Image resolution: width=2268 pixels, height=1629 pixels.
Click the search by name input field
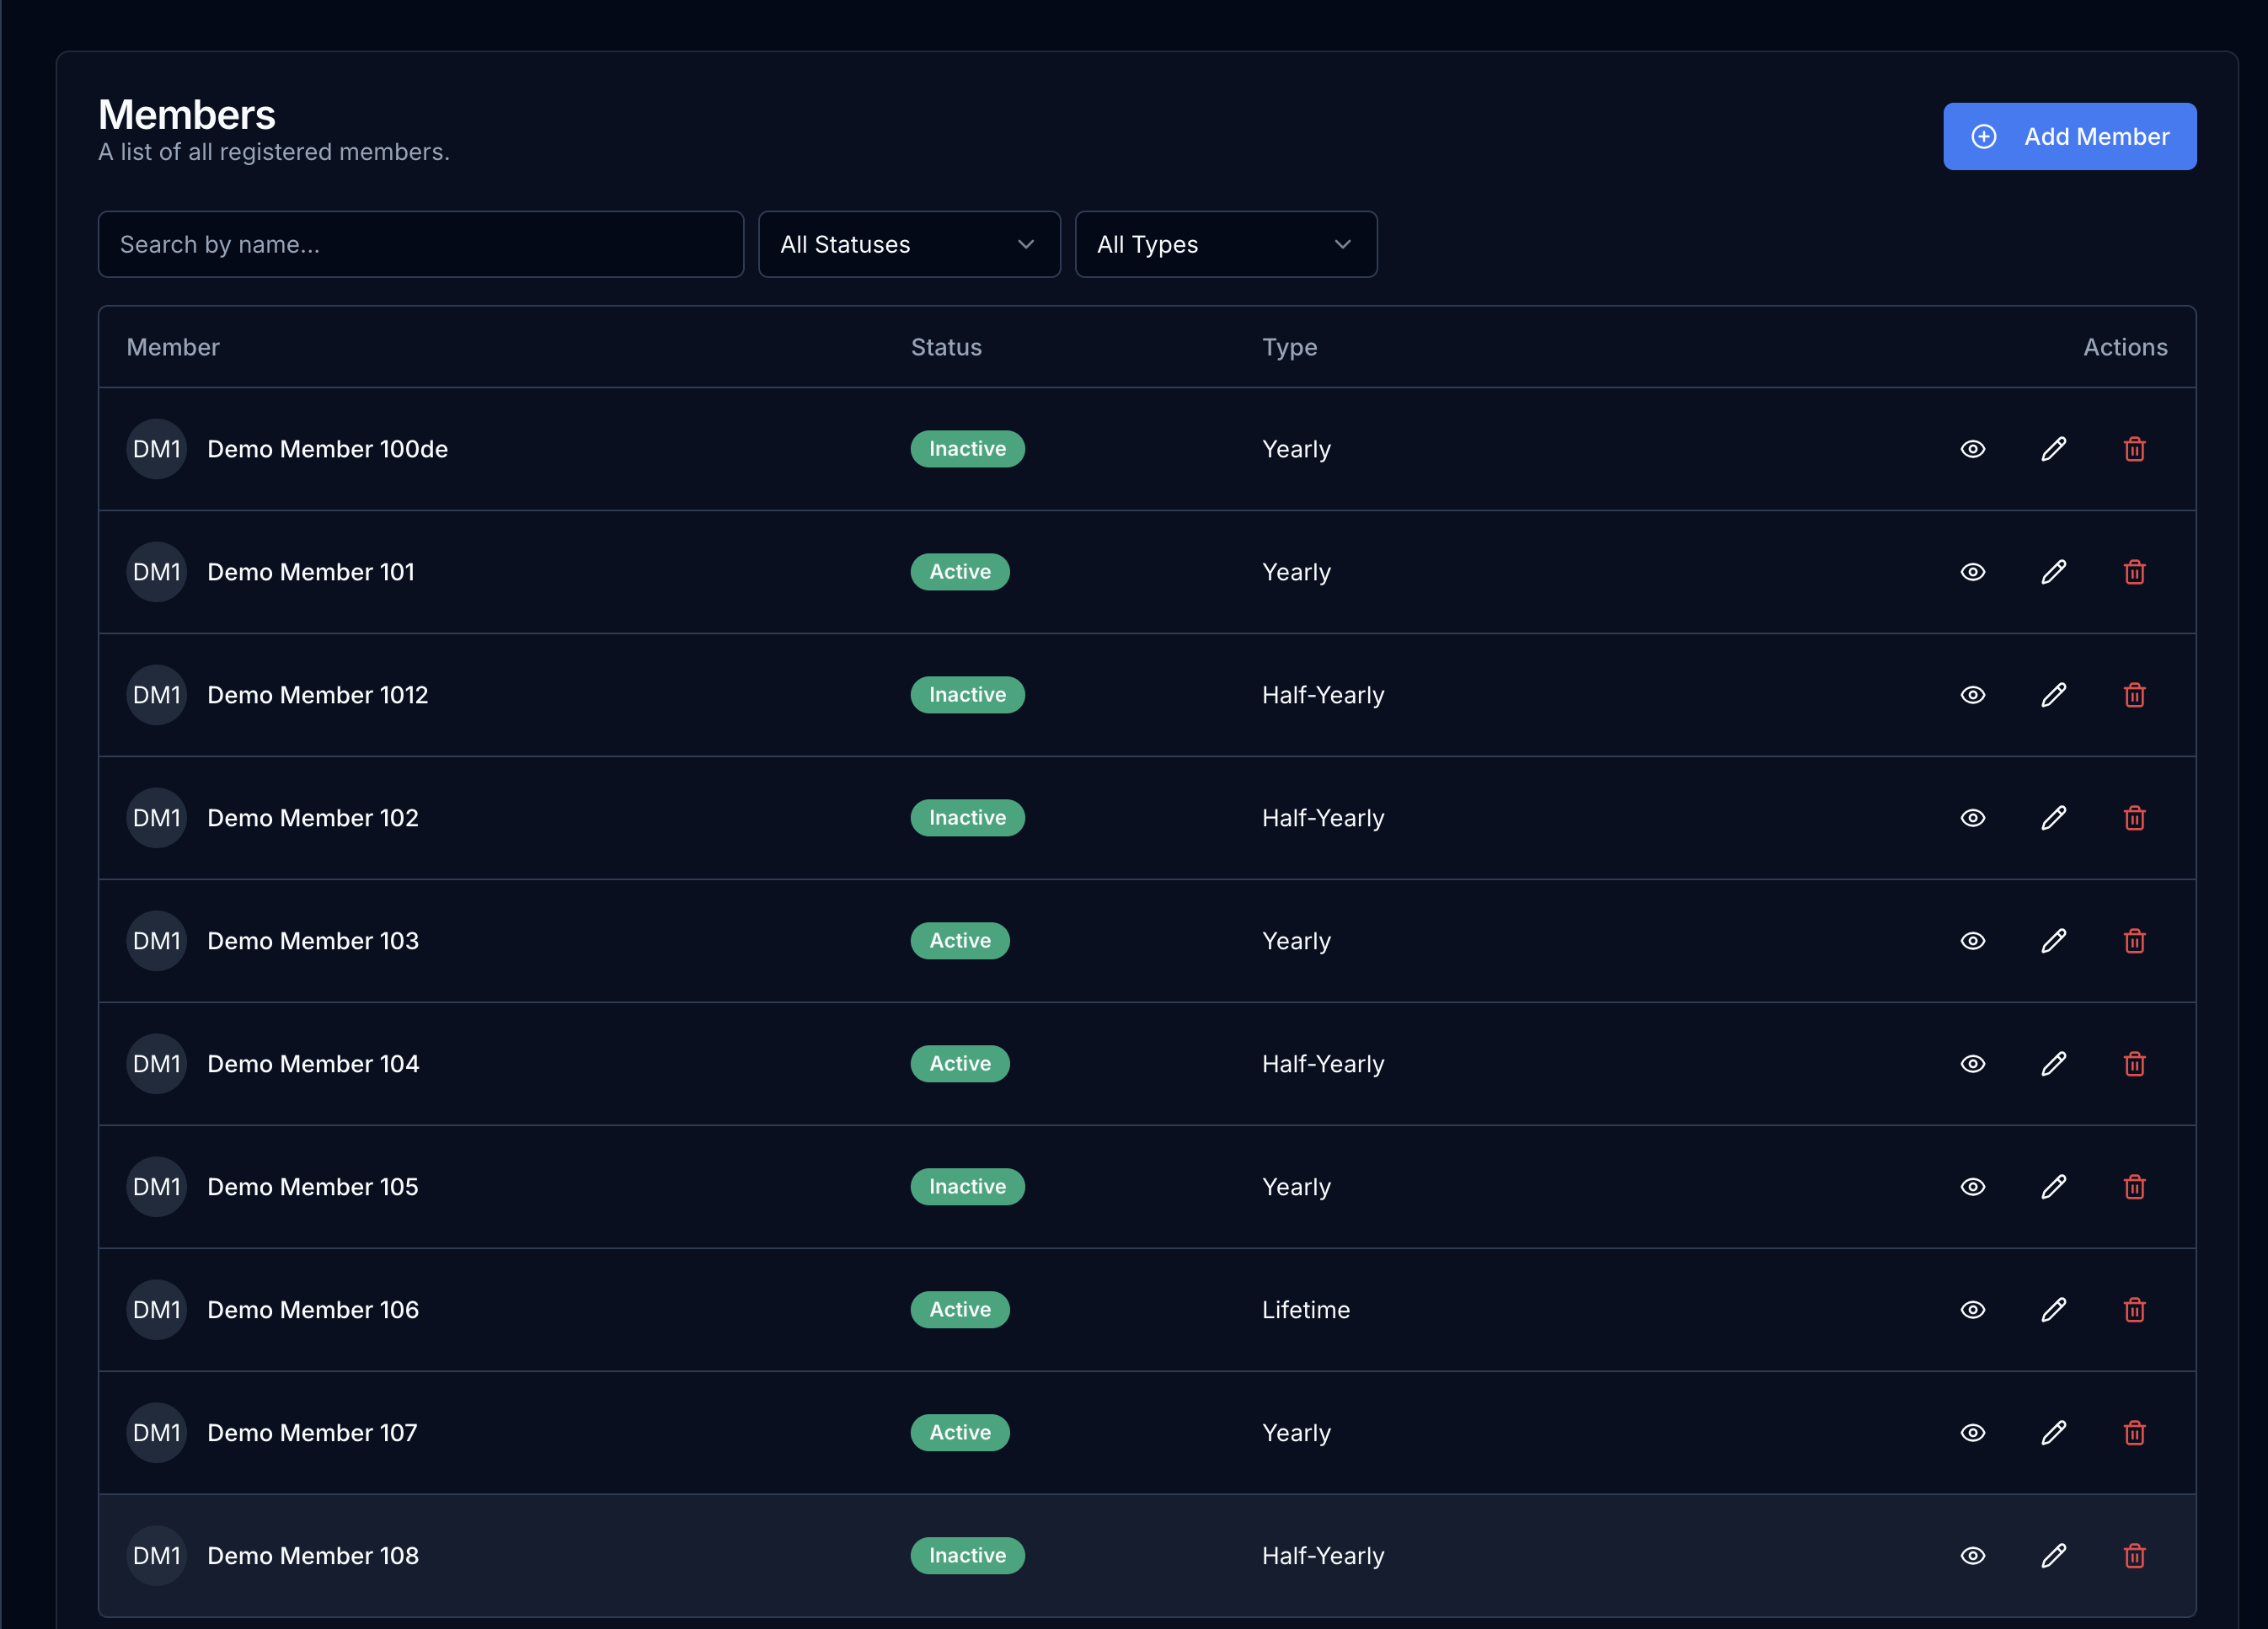click(x=421, y=244)
